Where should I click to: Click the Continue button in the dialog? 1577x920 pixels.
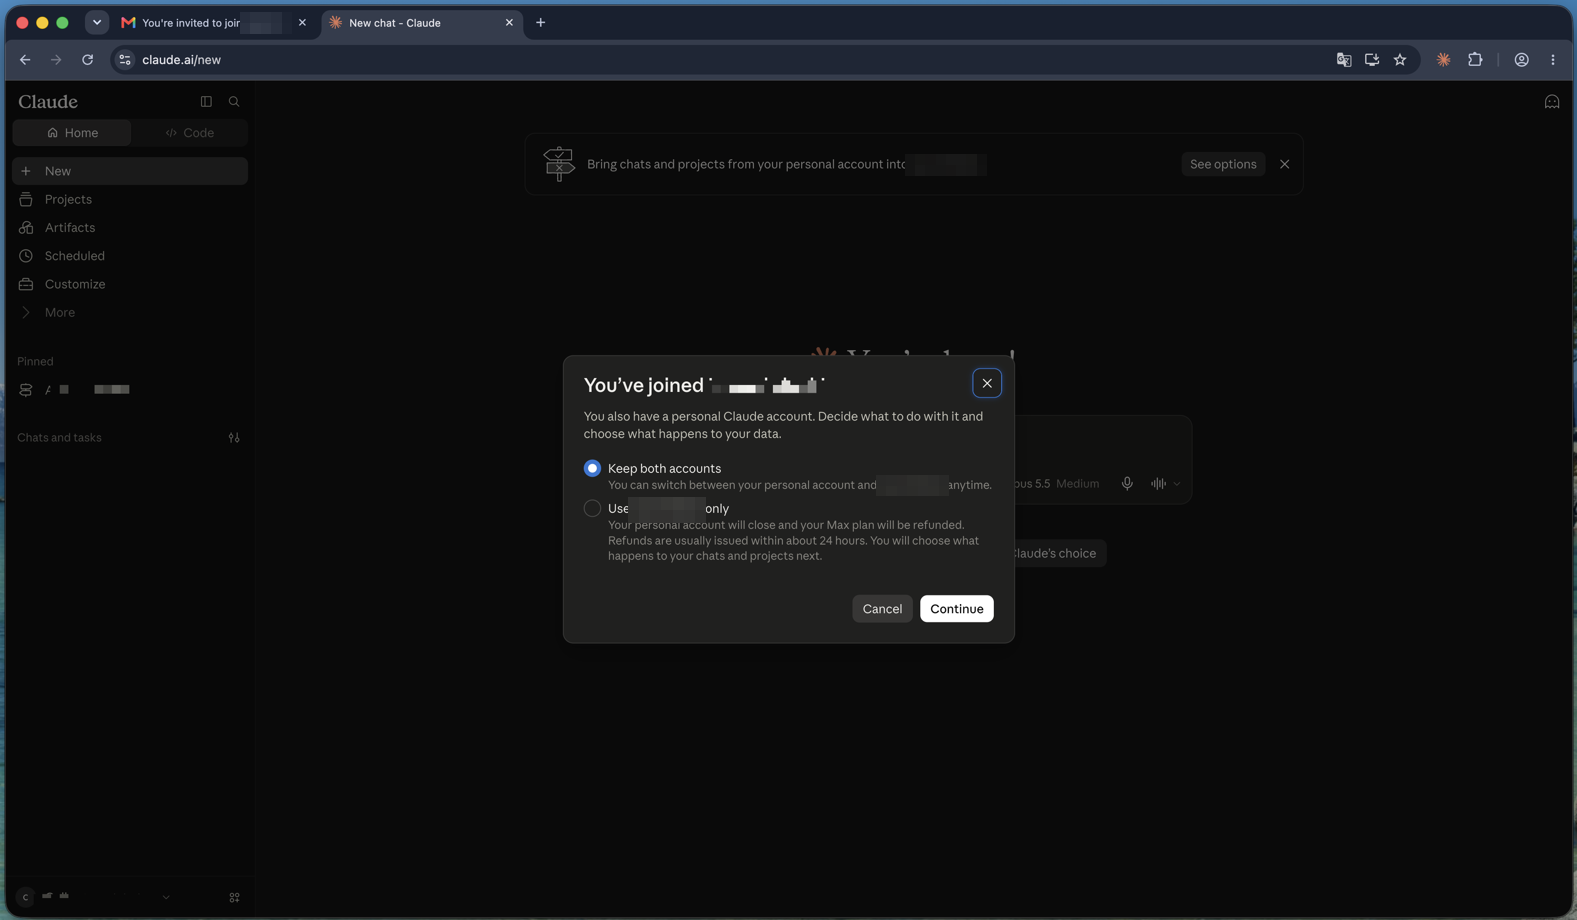point(956,608)
